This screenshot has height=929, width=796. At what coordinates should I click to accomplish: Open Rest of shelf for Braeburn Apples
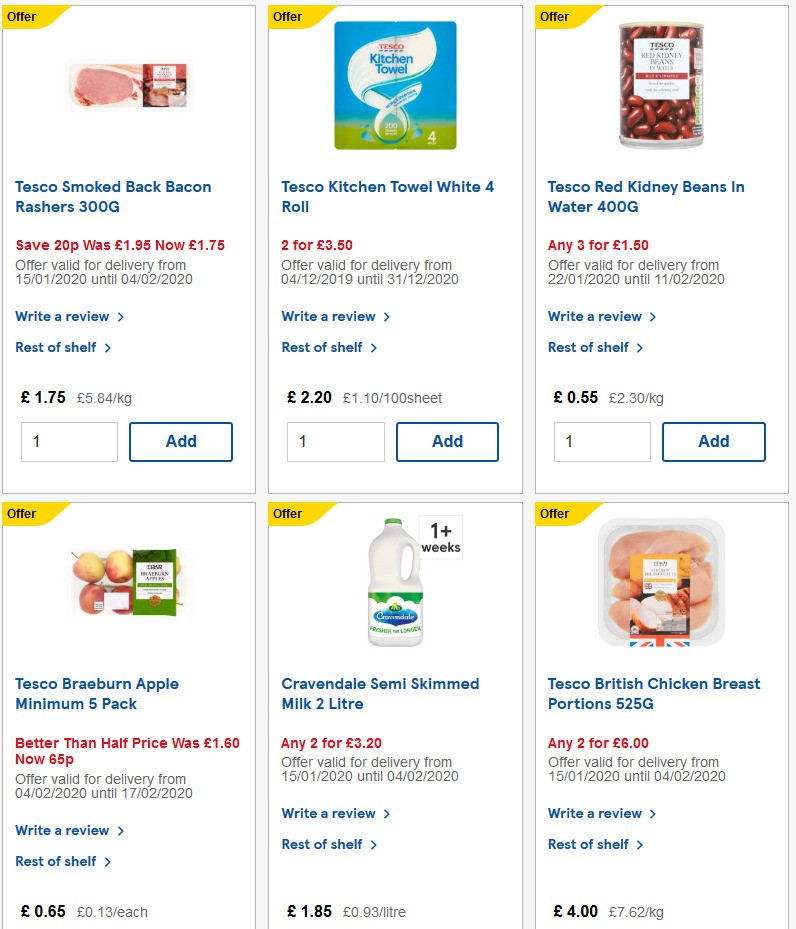coord(55,861)
